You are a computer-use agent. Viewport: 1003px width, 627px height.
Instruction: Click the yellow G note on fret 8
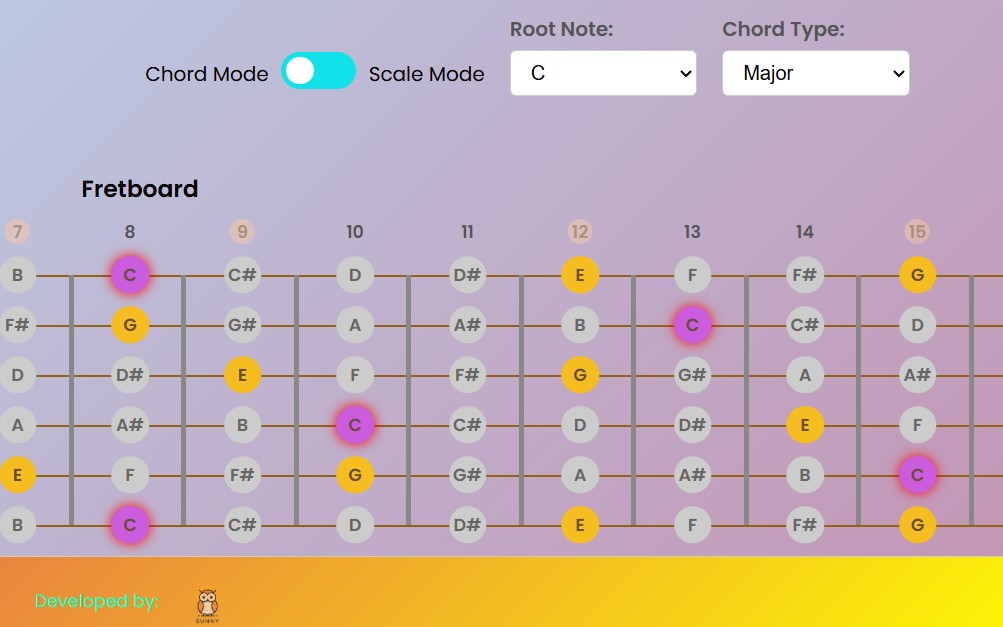click(130, 325)
